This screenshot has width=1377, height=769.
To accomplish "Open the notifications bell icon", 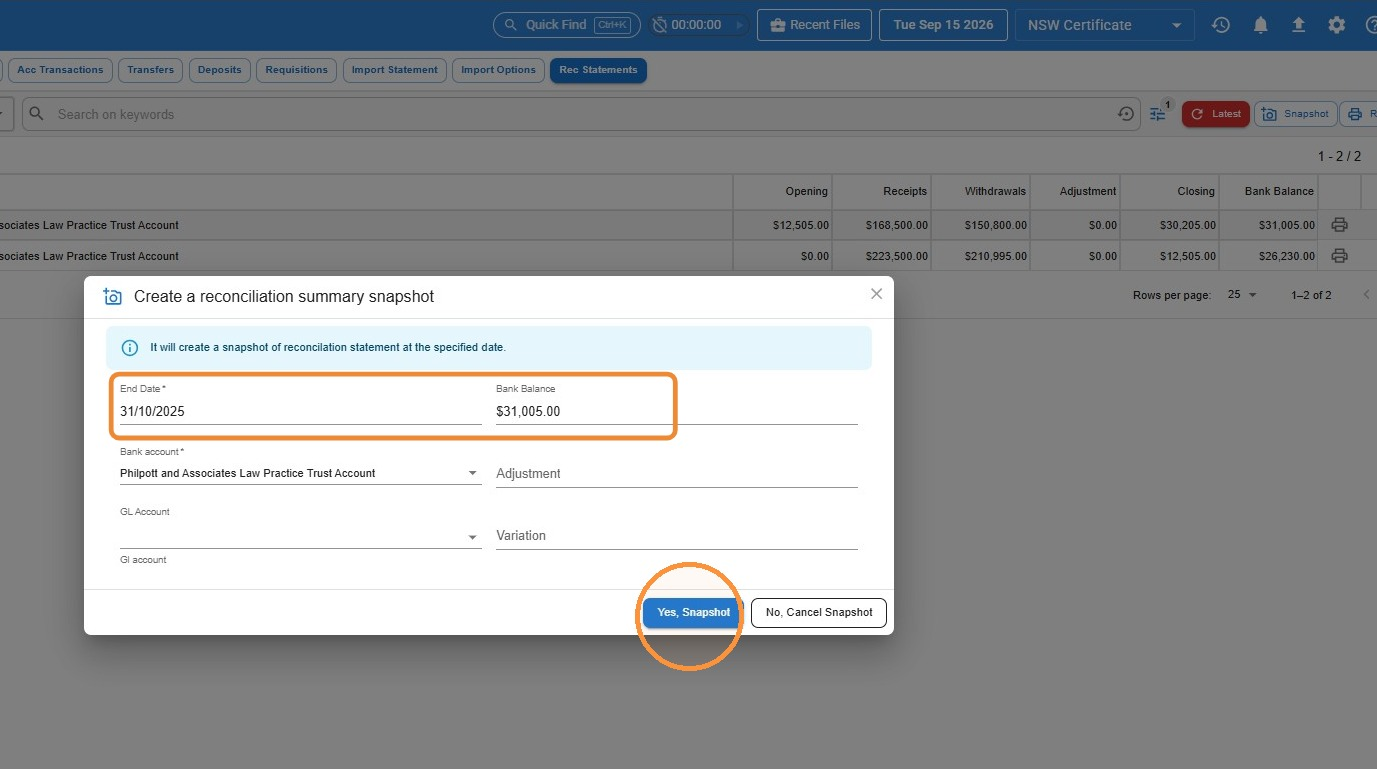I will tap(1261, 25).
